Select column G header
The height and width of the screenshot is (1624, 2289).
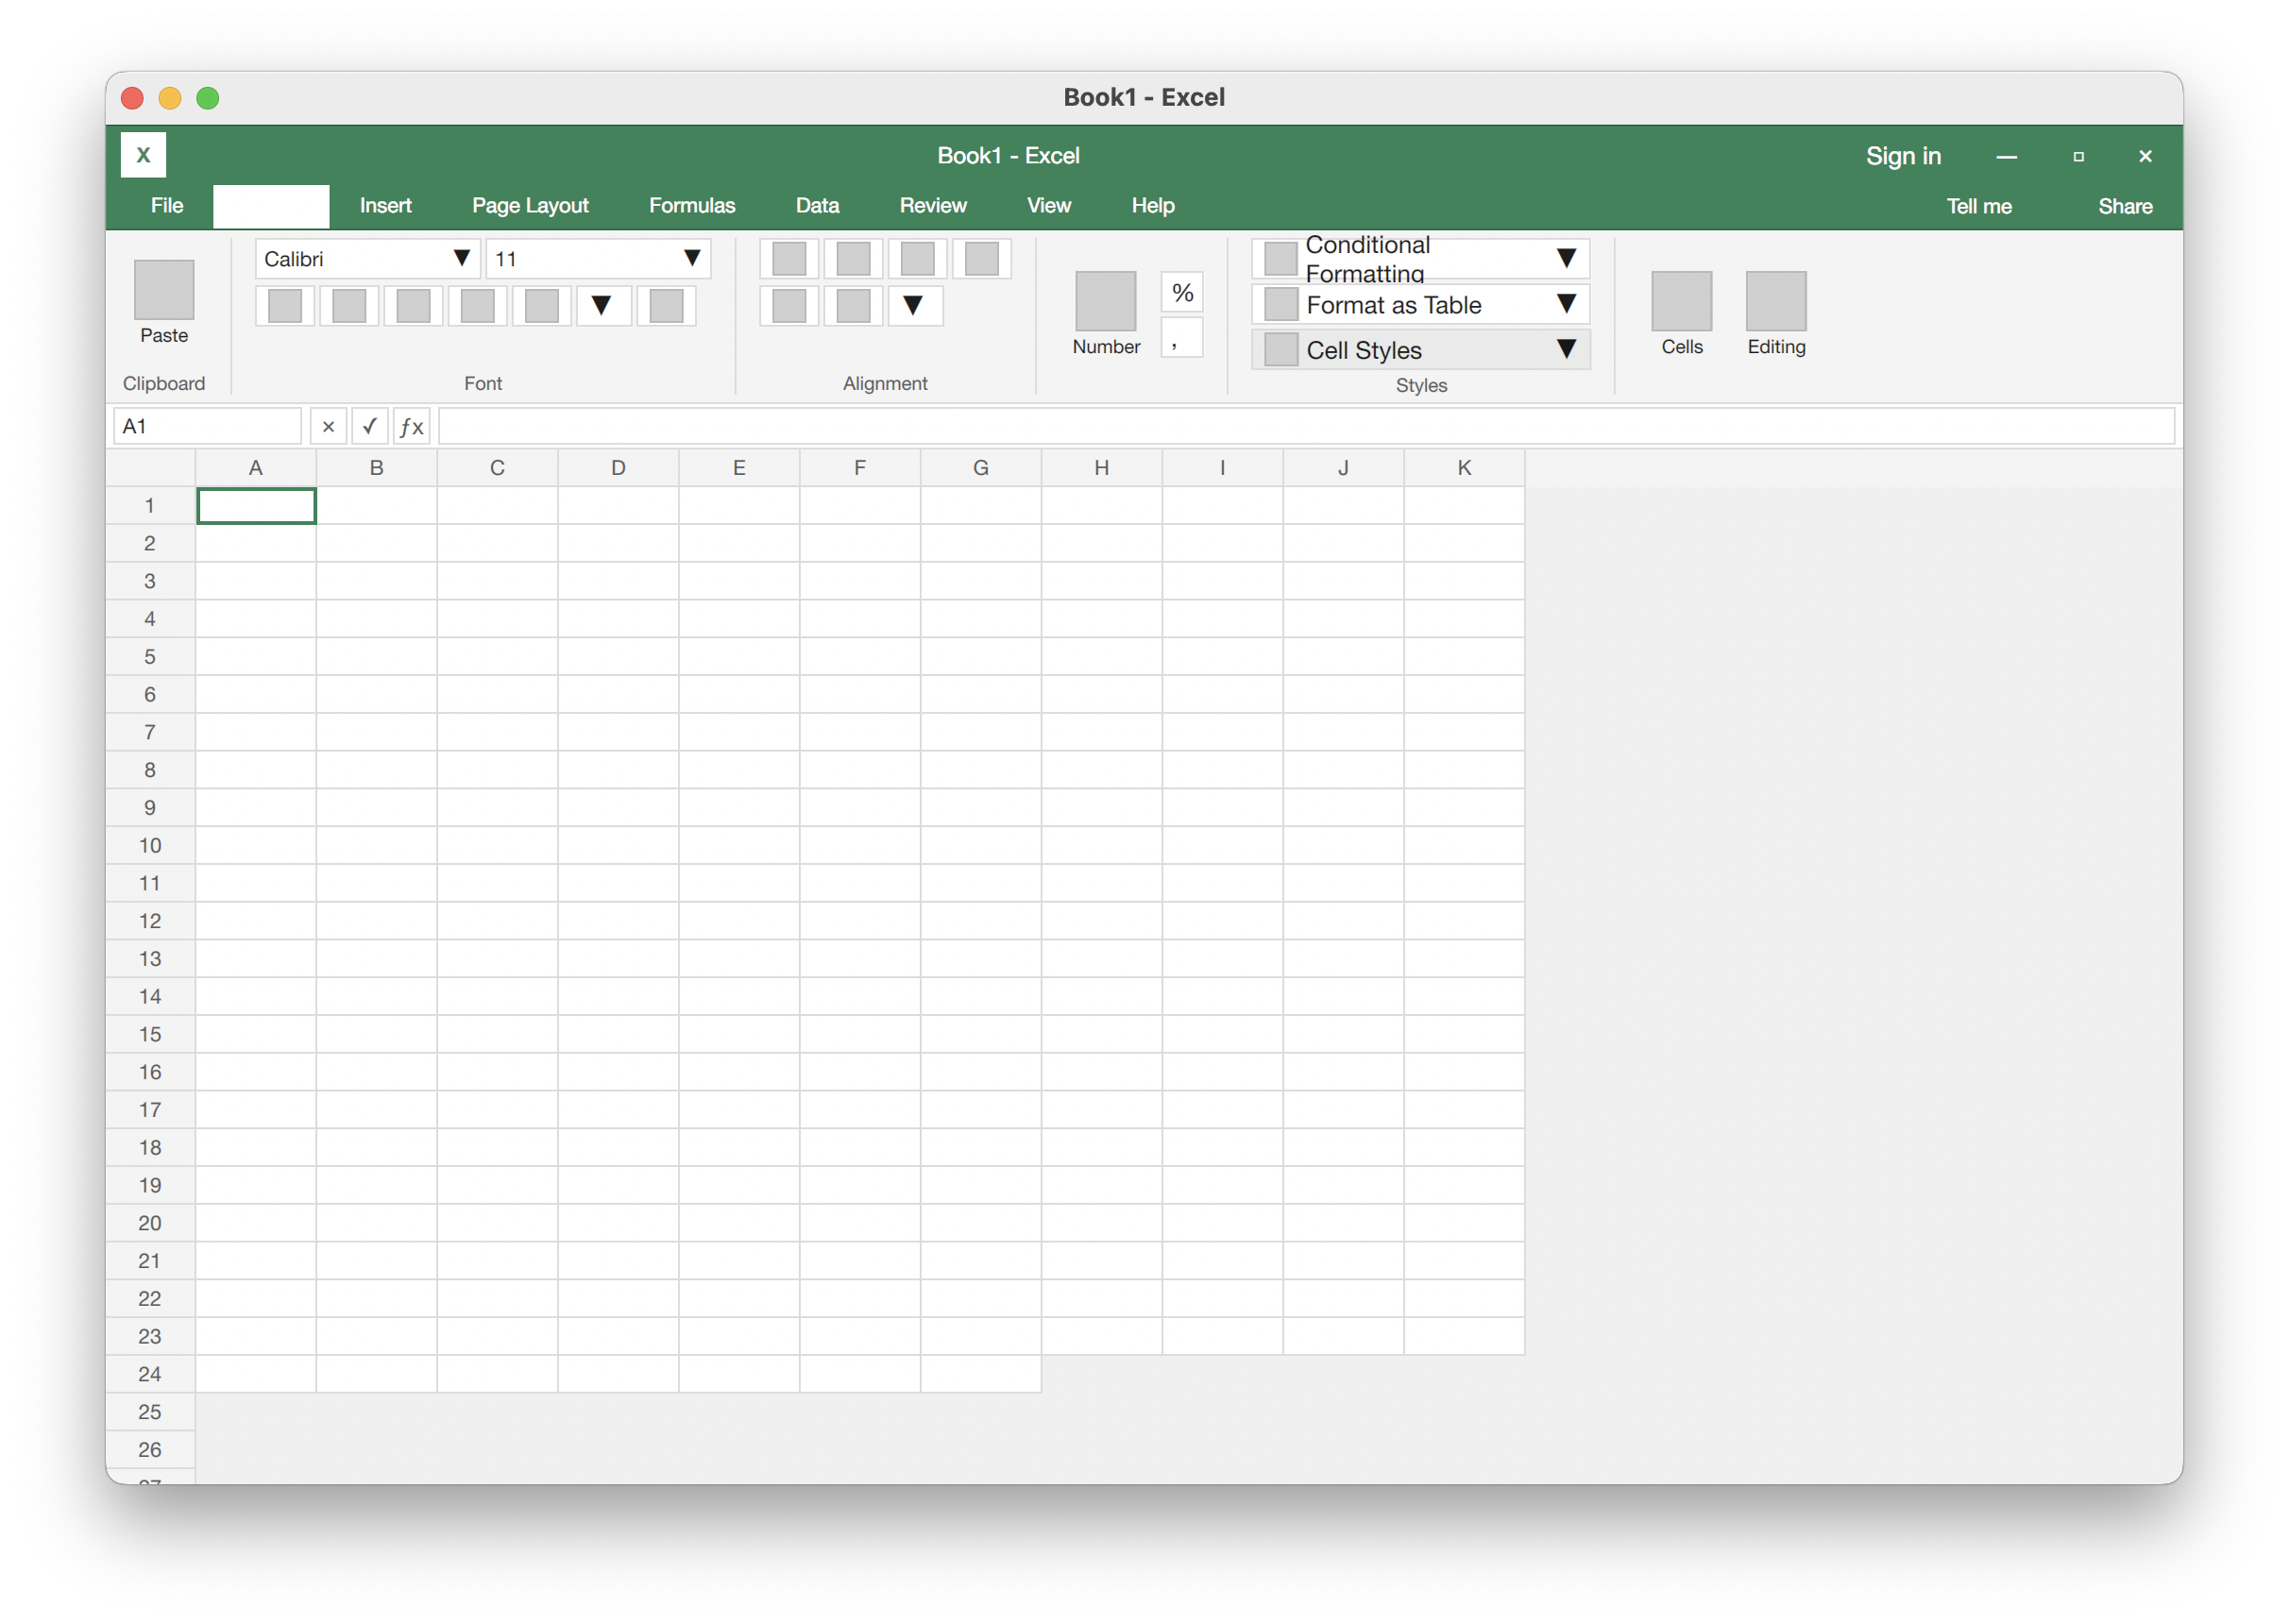pos(981,468)
